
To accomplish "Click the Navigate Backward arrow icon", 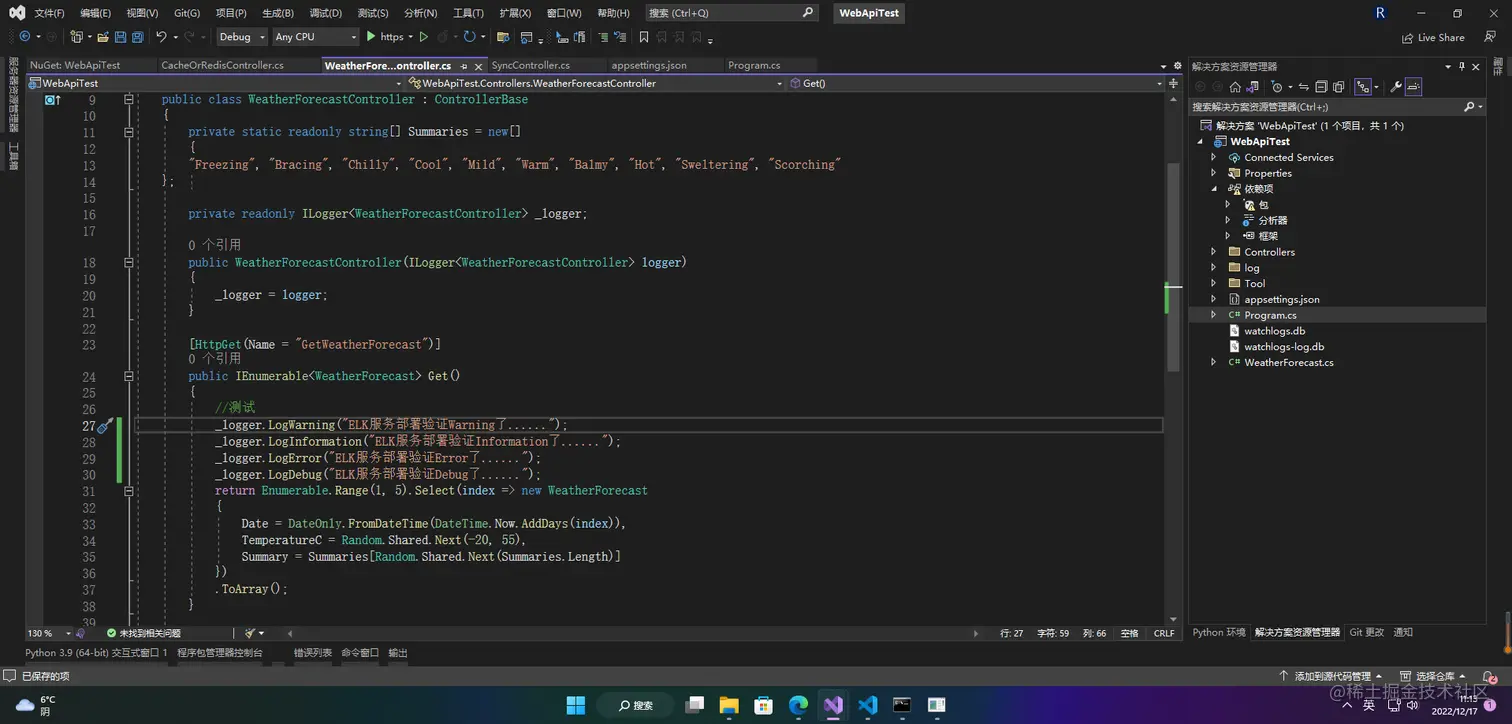I will (25, 37).
